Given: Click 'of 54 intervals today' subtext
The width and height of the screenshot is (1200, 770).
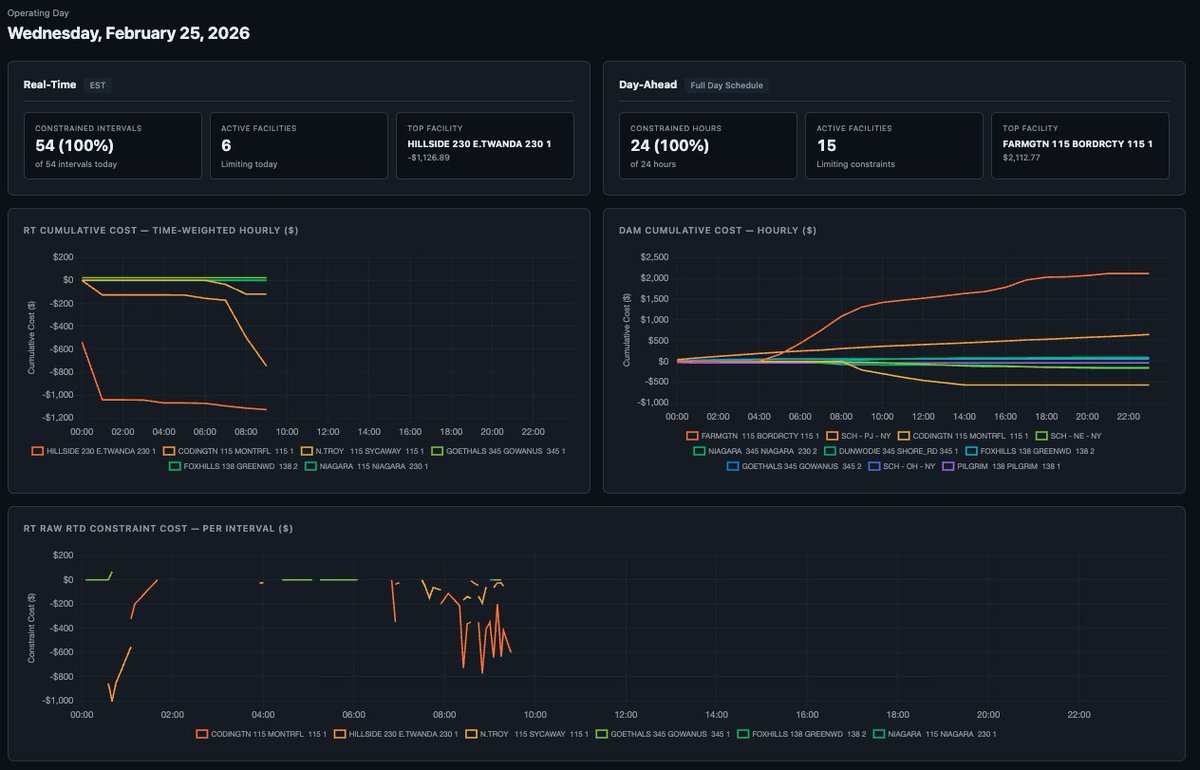Looking at the screenshot, I should pos(76,164).
